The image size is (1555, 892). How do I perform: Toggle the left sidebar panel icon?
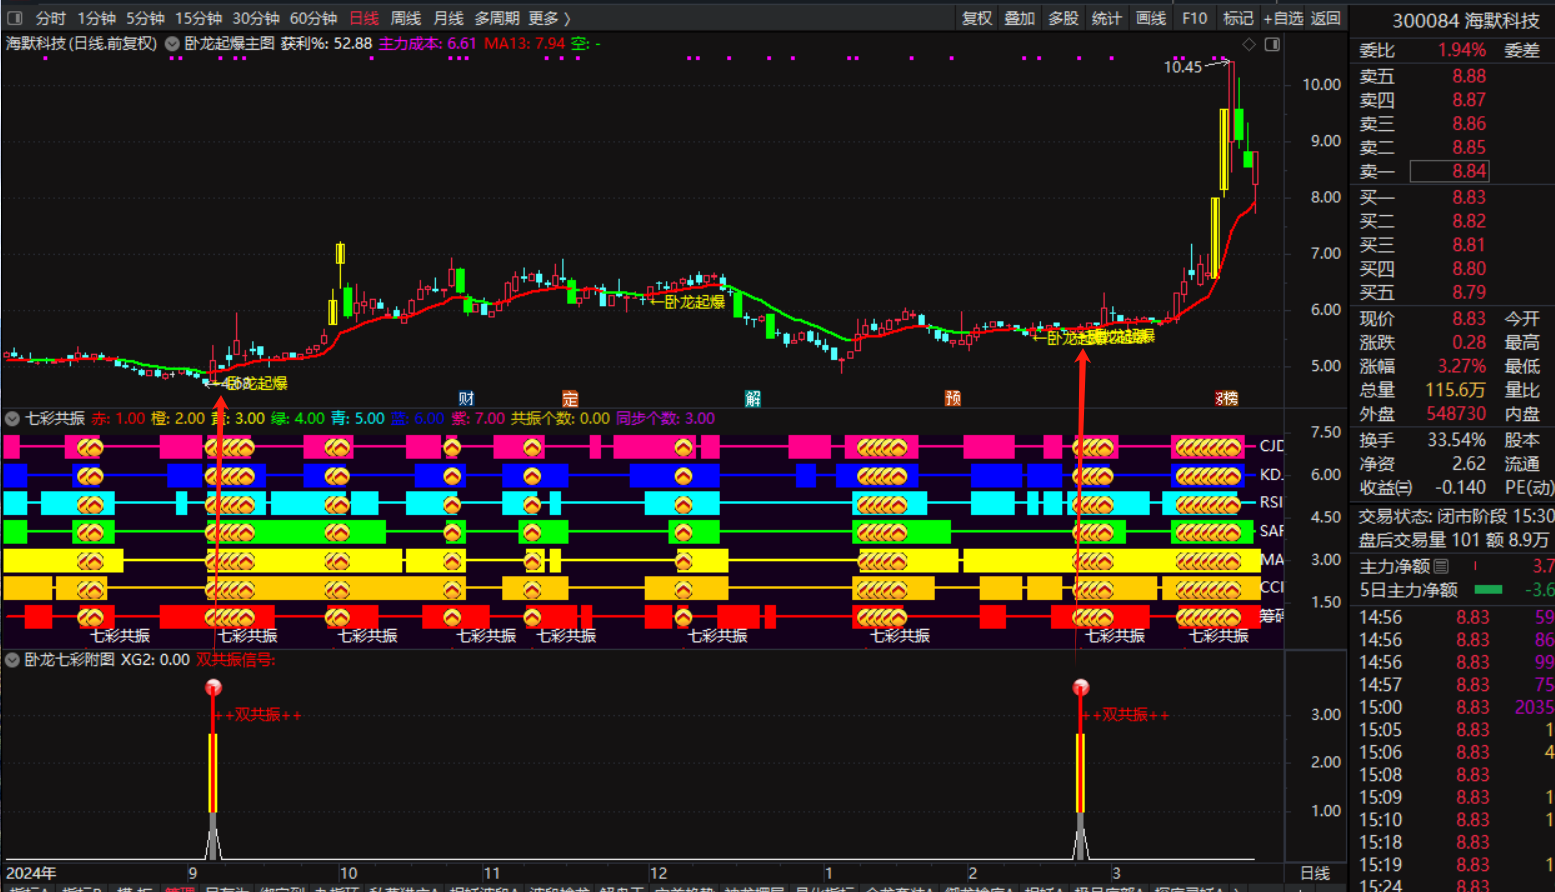point(15,18)
